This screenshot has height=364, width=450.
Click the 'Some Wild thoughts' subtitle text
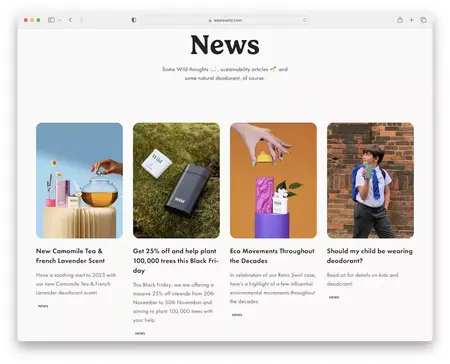(225, 73)
